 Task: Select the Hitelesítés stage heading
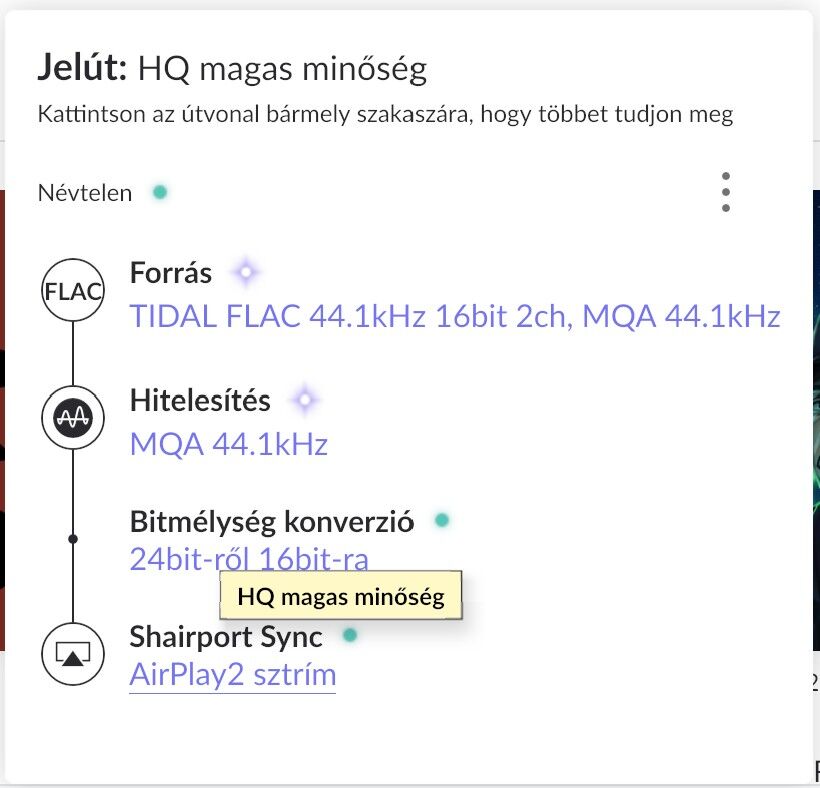200,401
